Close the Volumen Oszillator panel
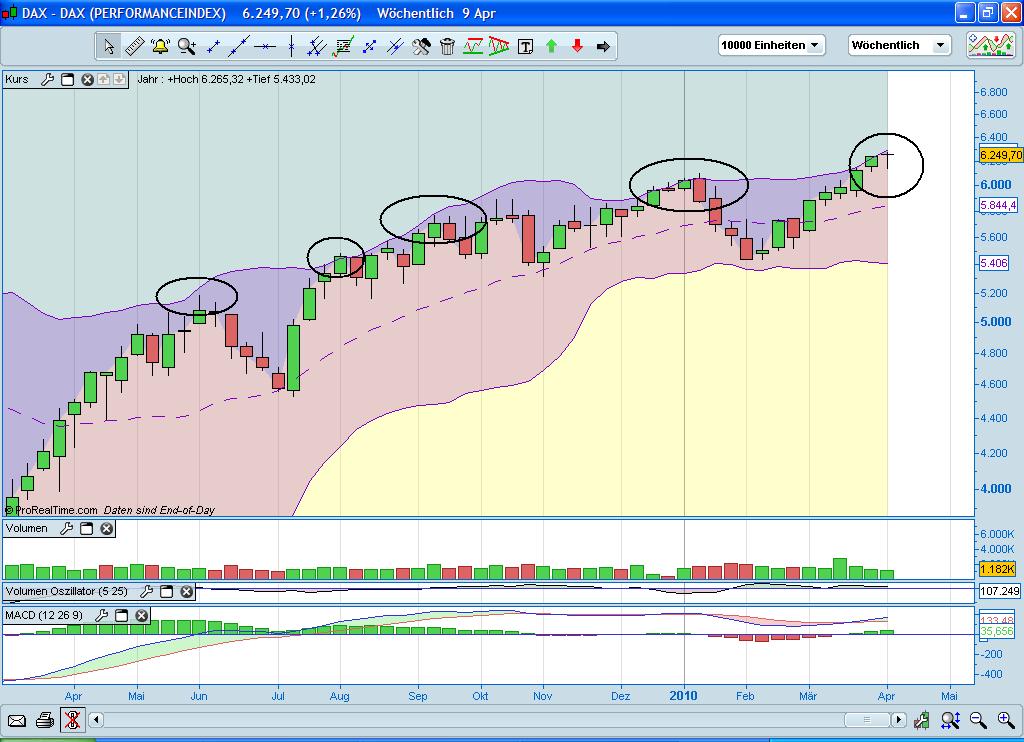The image size is (1024, 742). click(x=185, y=591)
